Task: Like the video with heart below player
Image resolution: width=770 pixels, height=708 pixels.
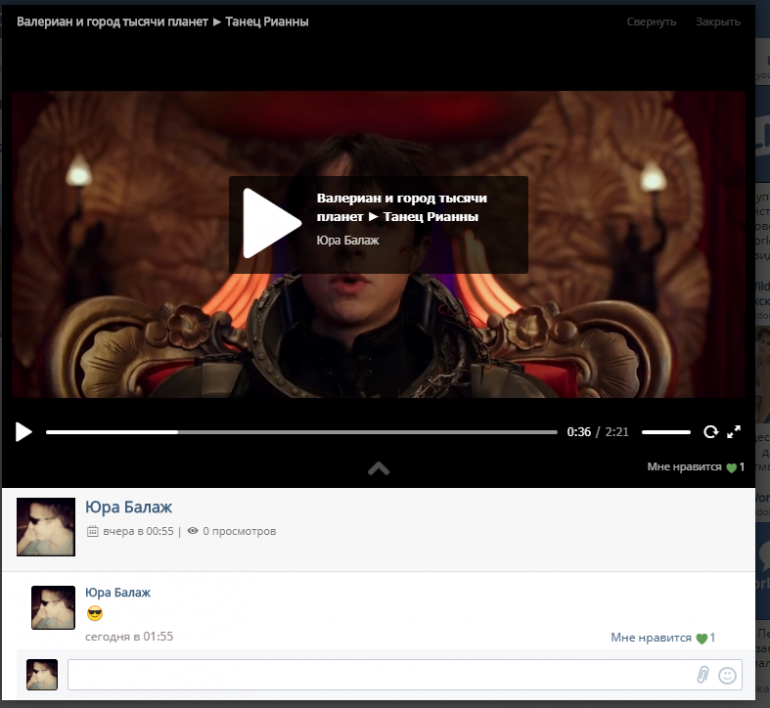Action: click(731, 467)
